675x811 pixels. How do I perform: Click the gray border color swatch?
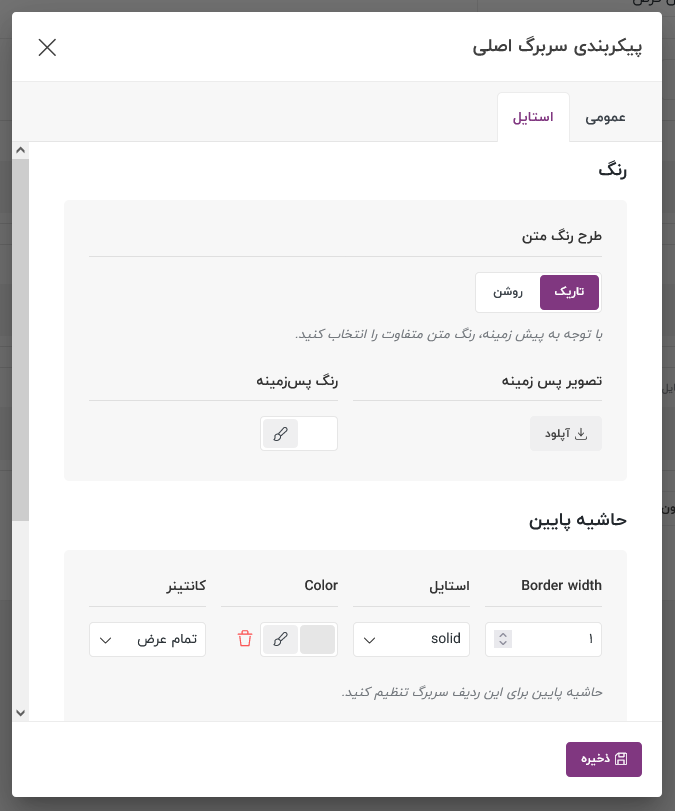[x=318, y=639]
